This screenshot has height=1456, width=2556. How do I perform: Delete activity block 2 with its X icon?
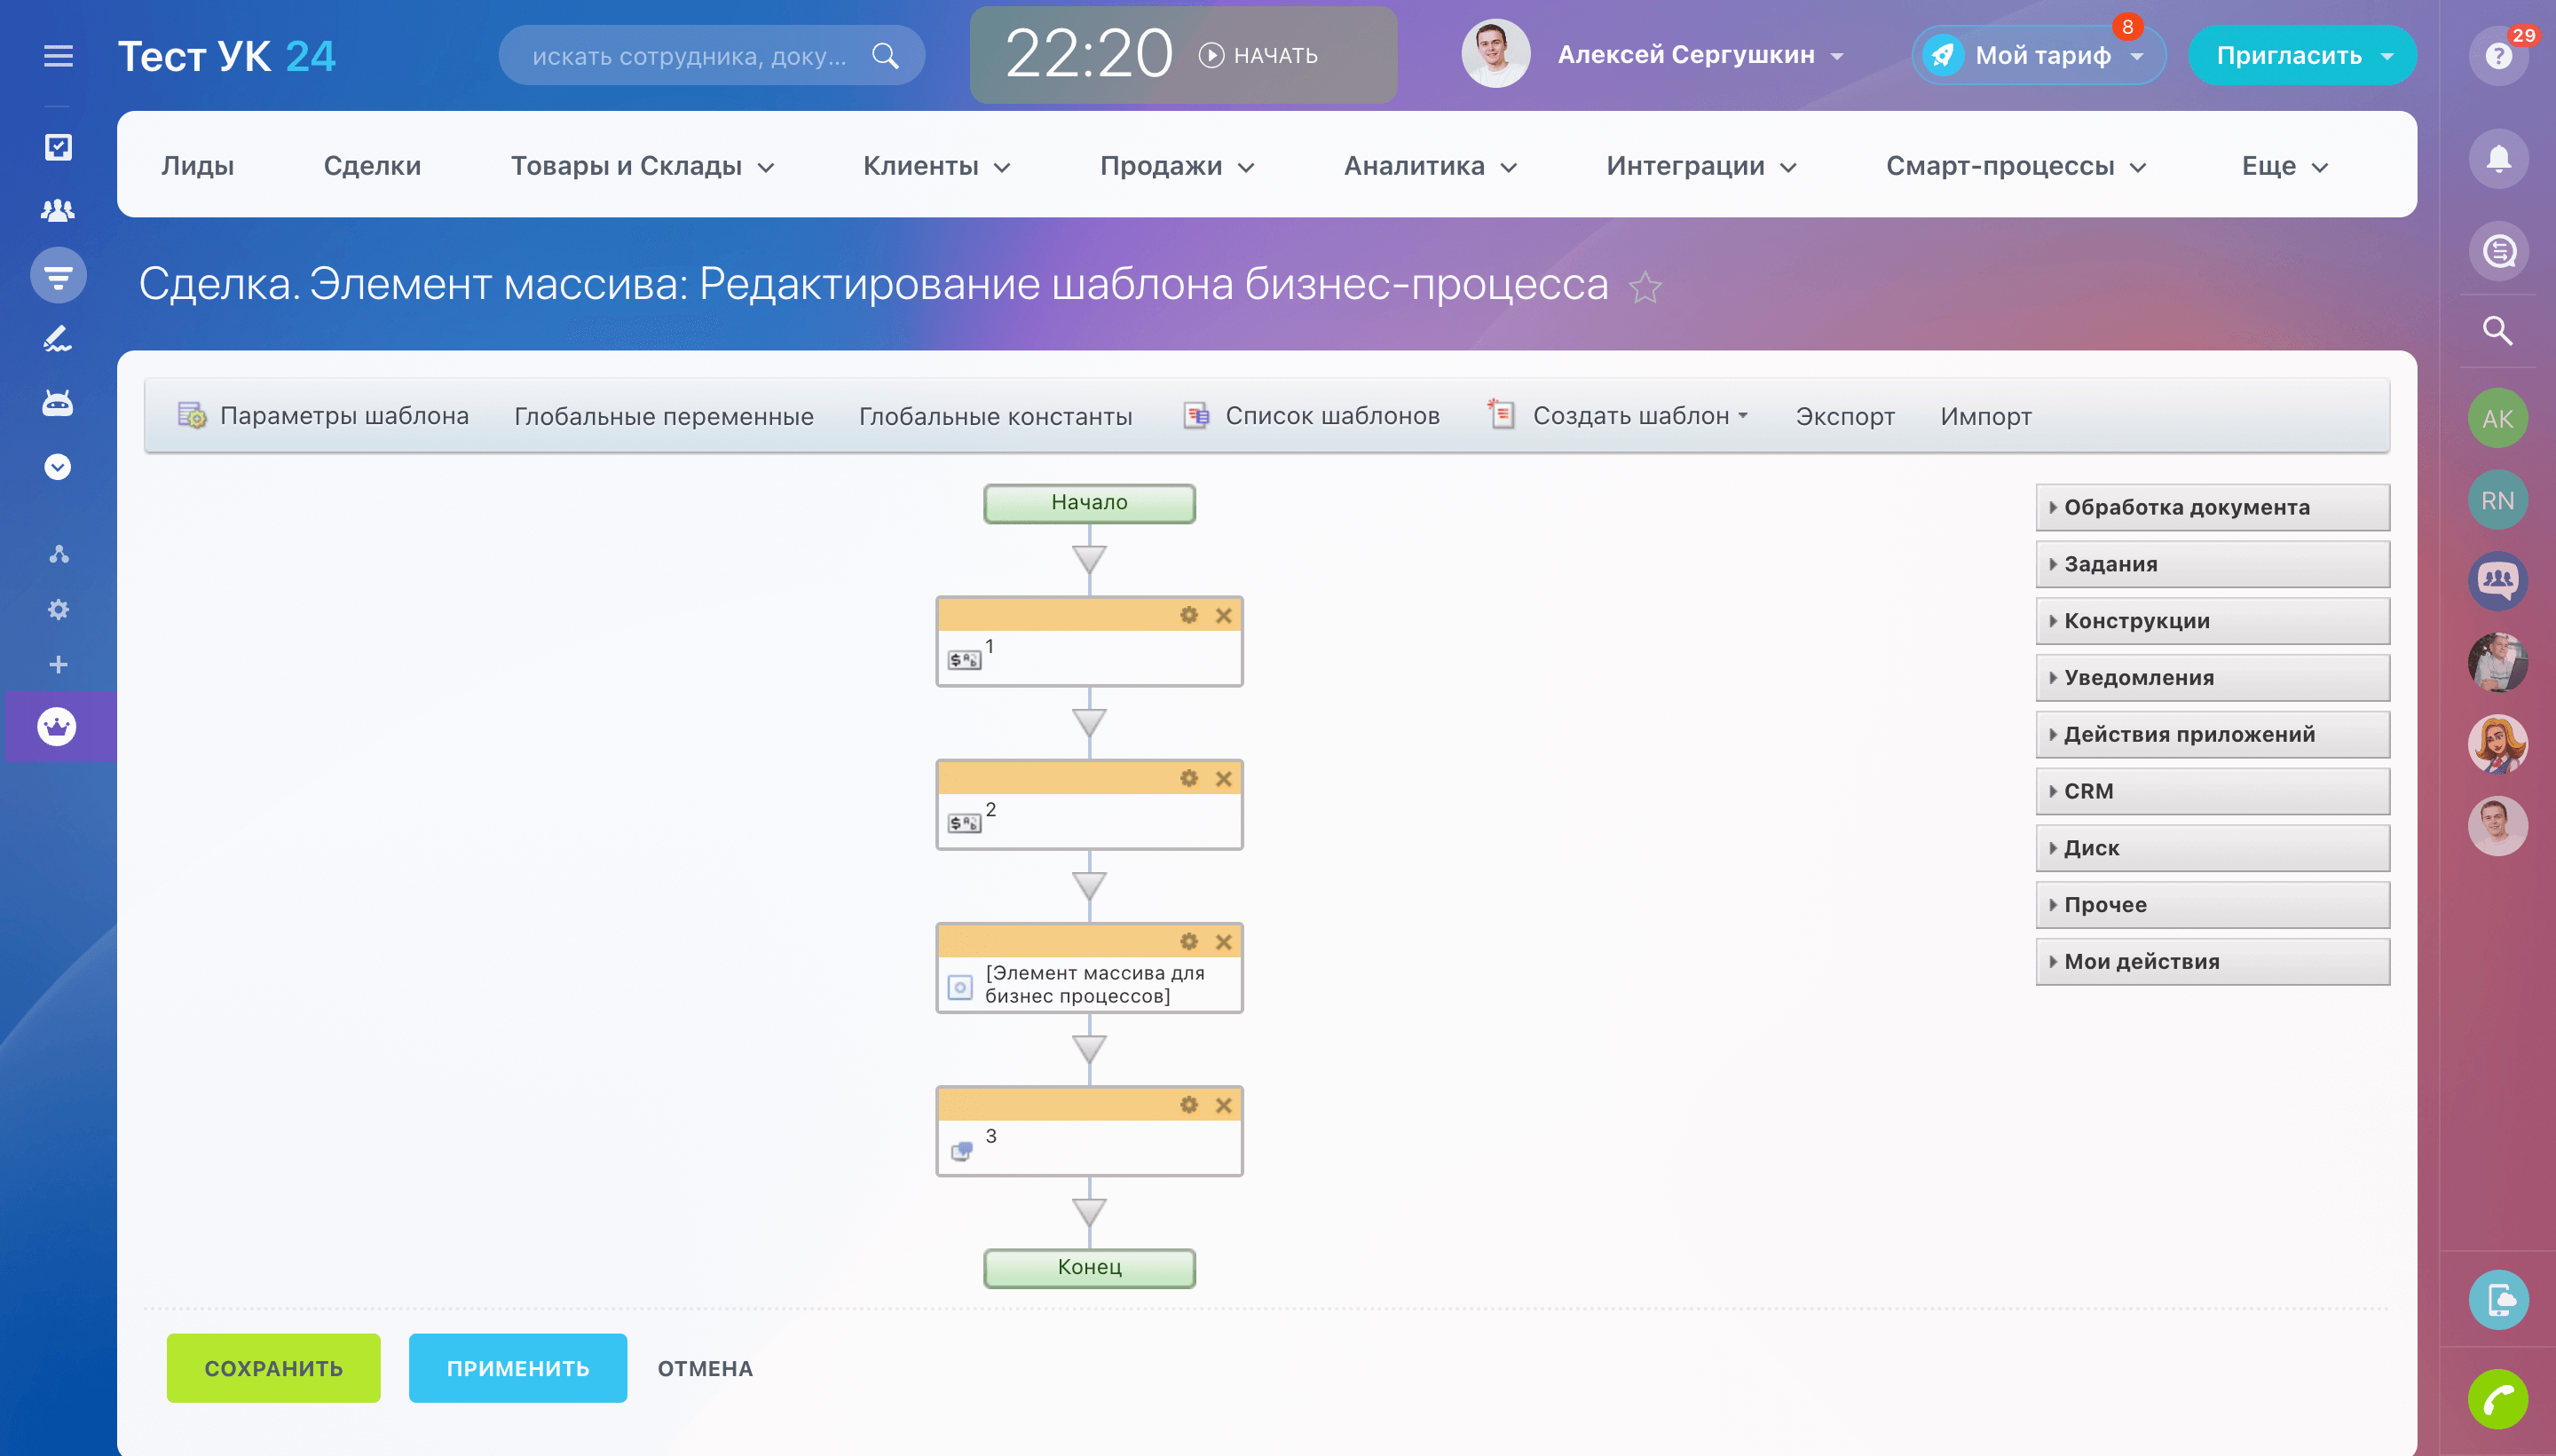coord(1223,778)
